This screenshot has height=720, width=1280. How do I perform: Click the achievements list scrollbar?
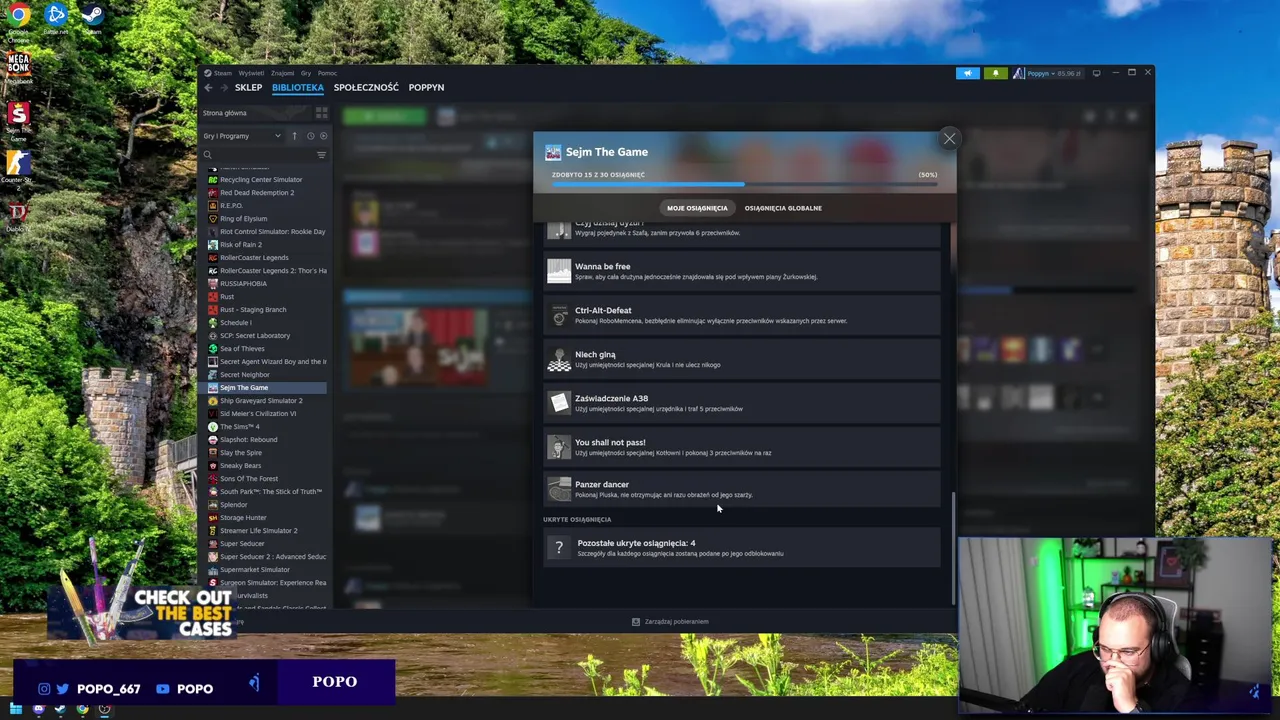[x=953, y=548]
